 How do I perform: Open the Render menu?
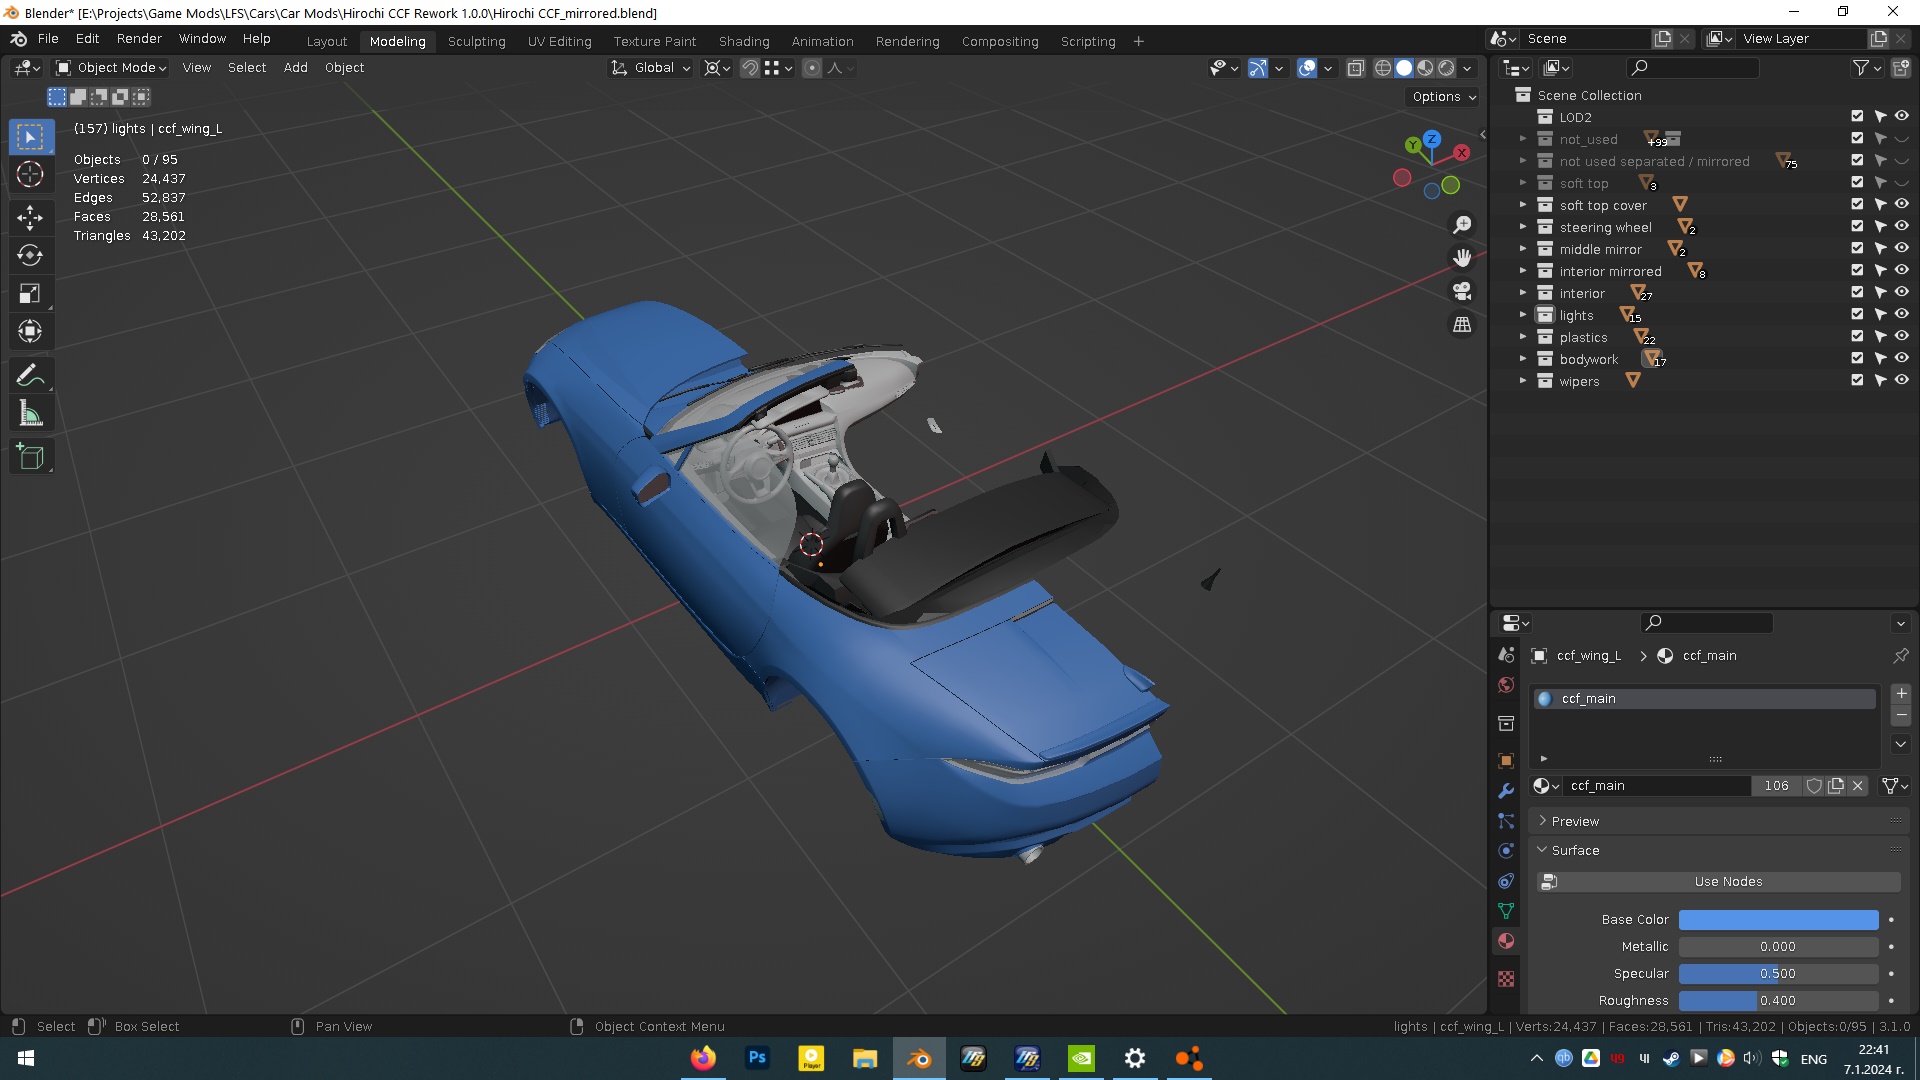pos(139,39)
